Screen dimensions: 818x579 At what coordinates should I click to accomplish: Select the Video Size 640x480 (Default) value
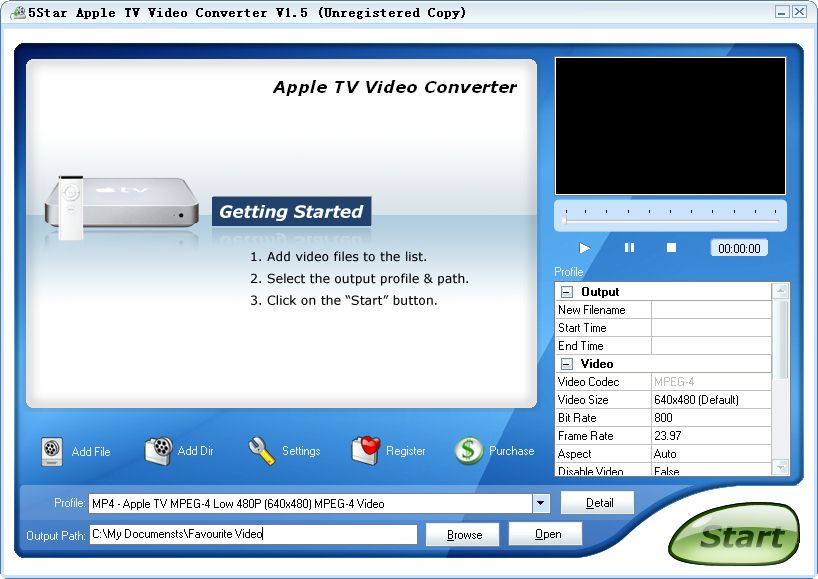click(x=711, y=400)
